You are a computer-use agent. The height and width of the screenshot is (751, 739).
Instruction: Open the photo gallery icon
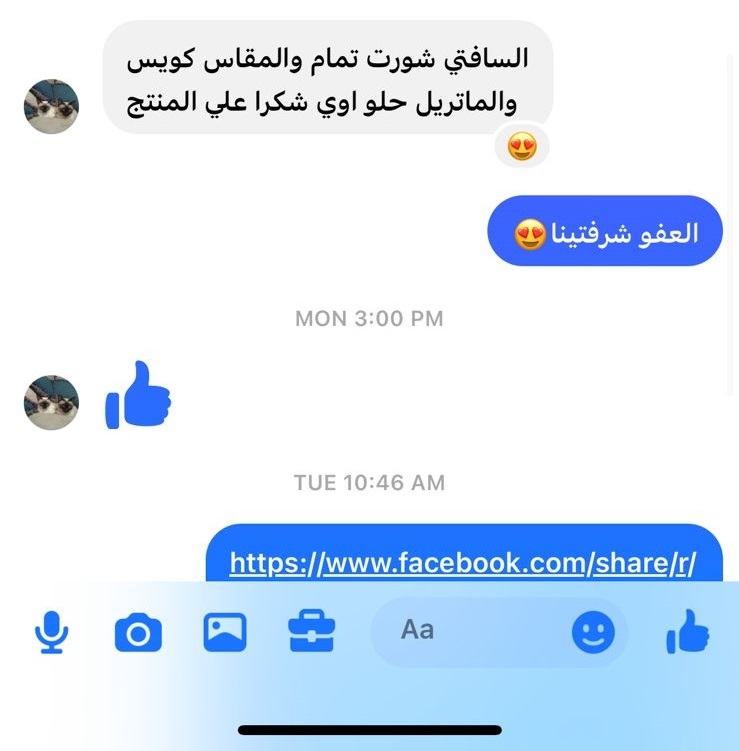pyautogui.click(x=225, y=632)
